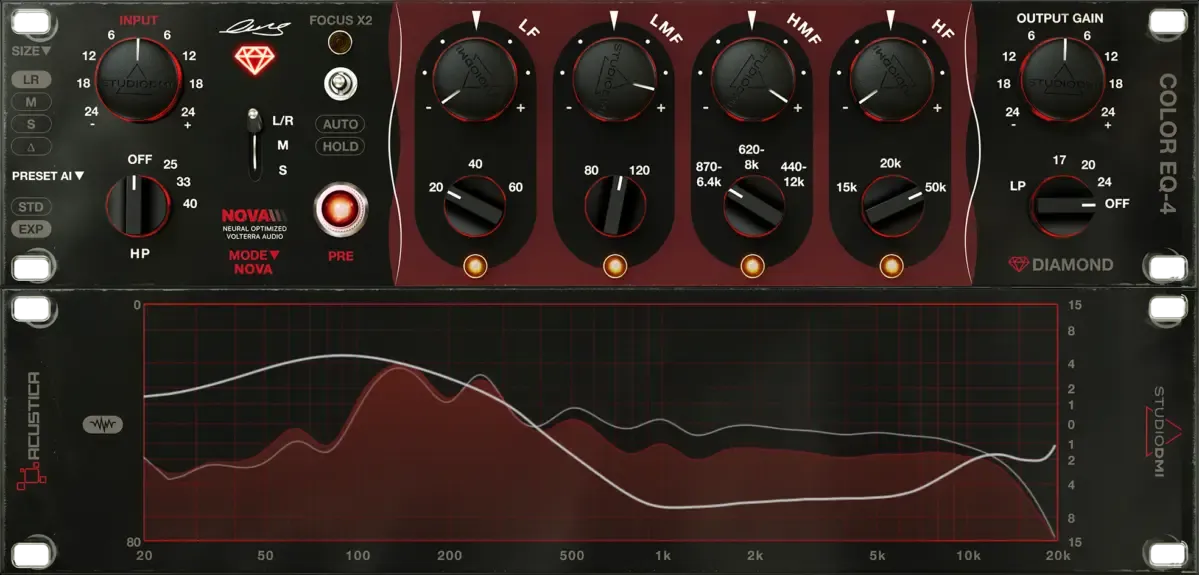Click the HP 33 position label

(x=184, y=183)
